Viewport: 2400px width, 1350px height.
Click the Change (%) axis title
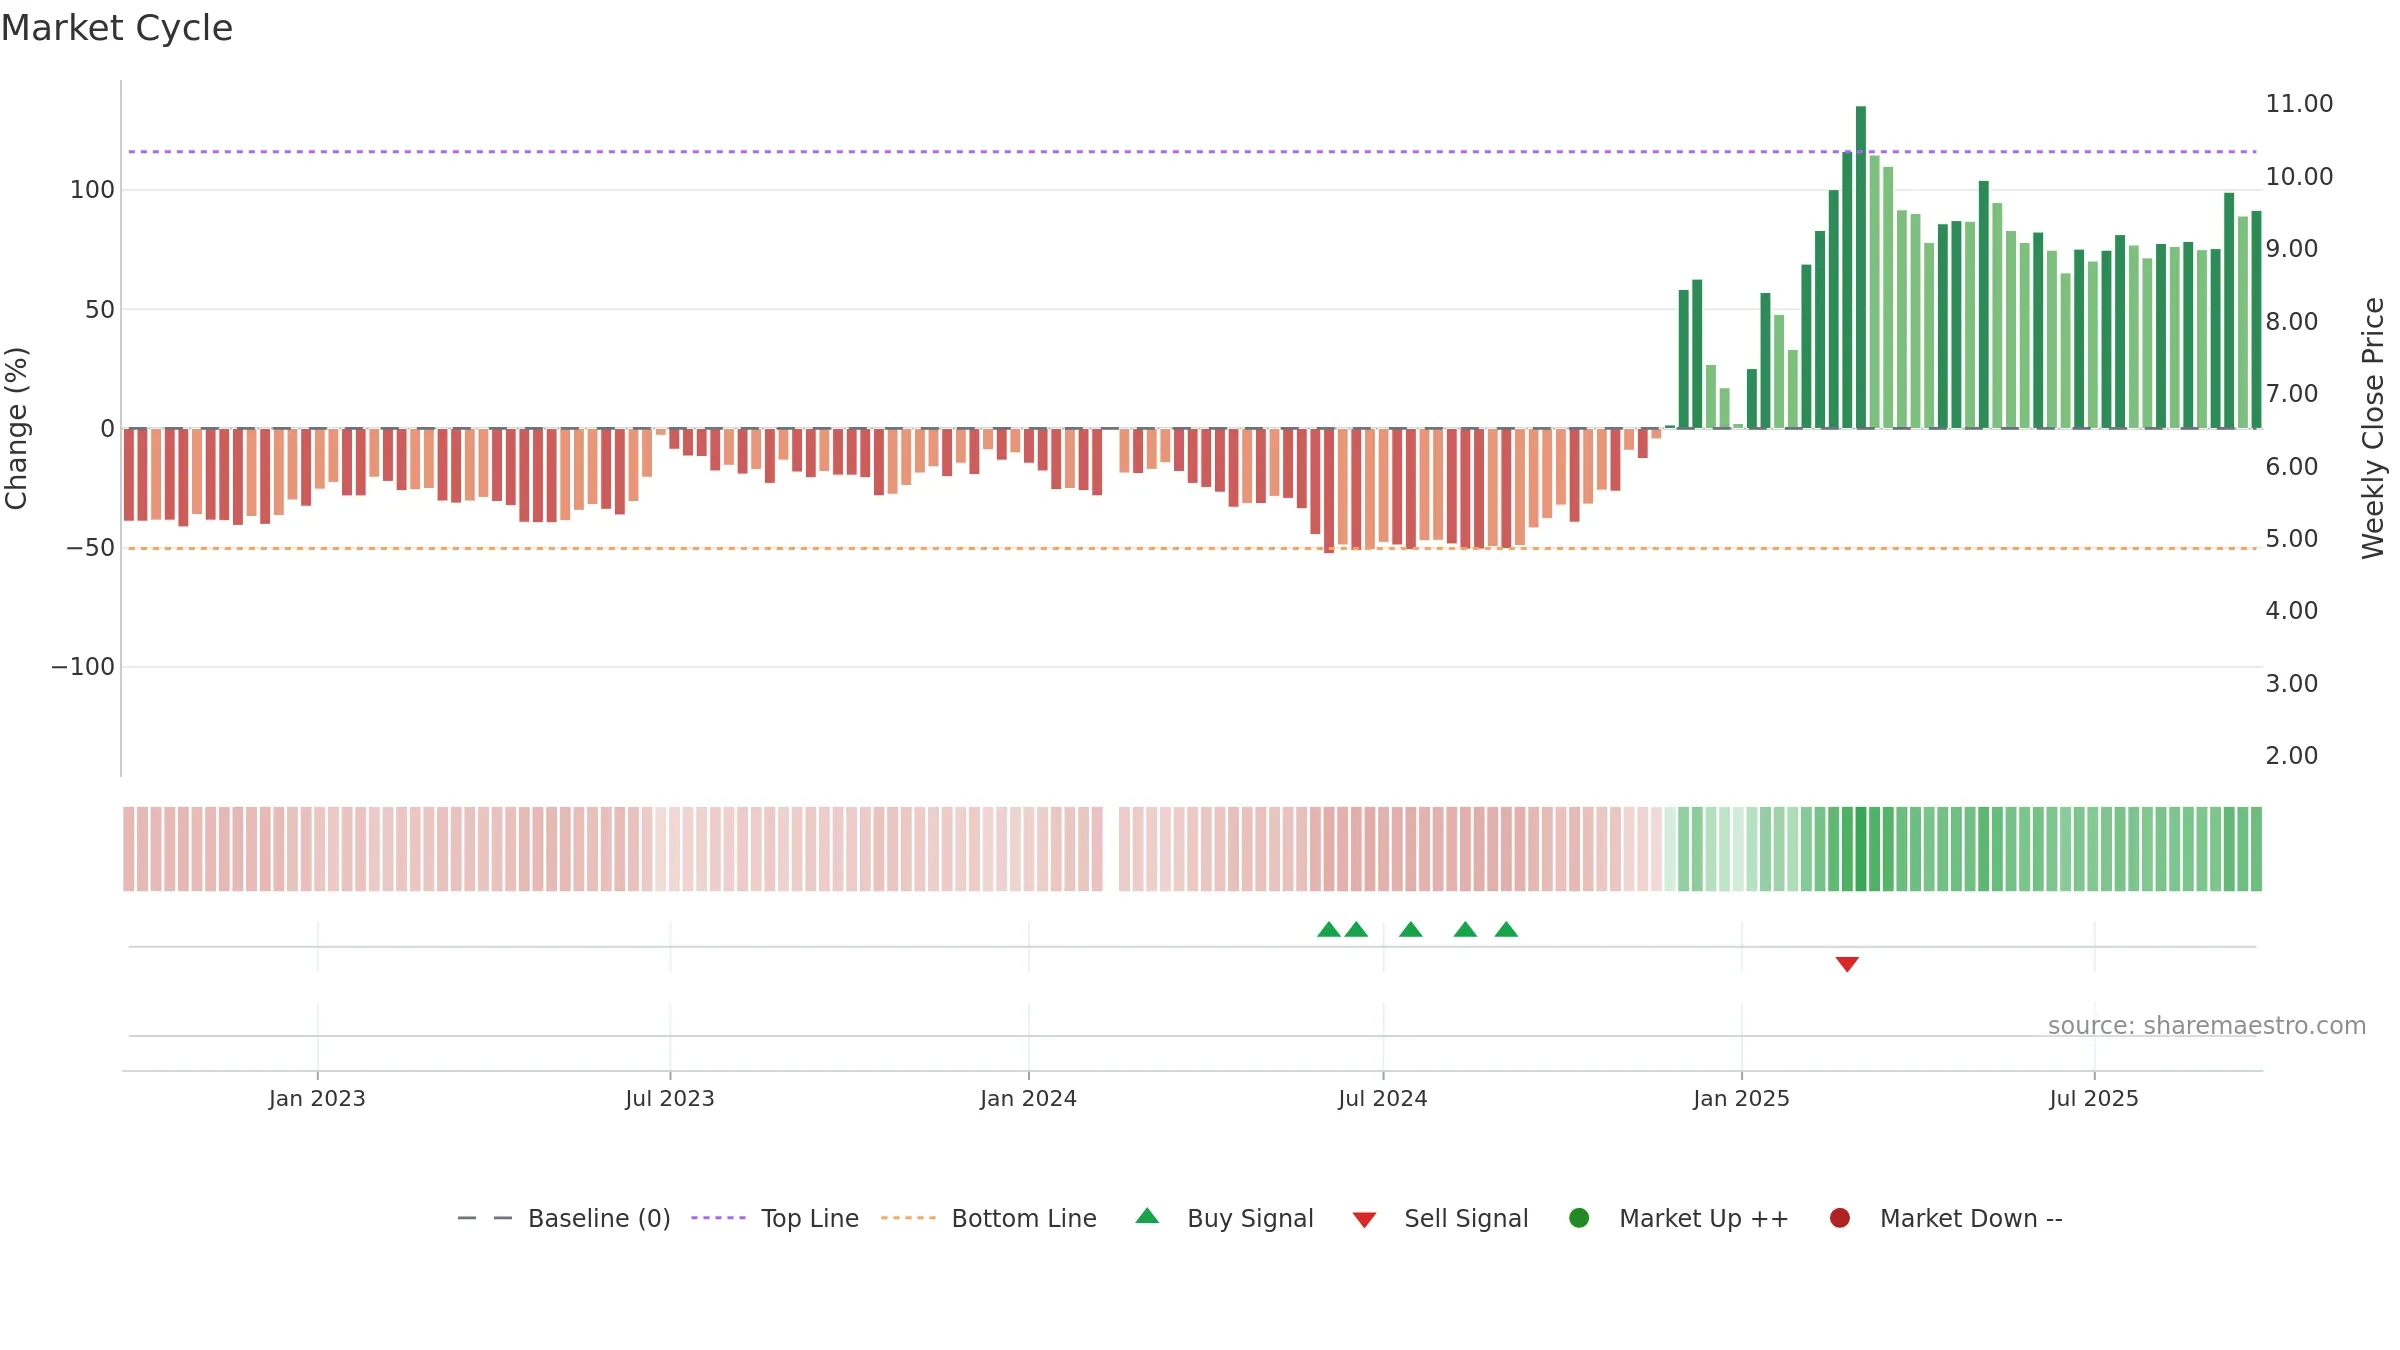tap(17, 428)
